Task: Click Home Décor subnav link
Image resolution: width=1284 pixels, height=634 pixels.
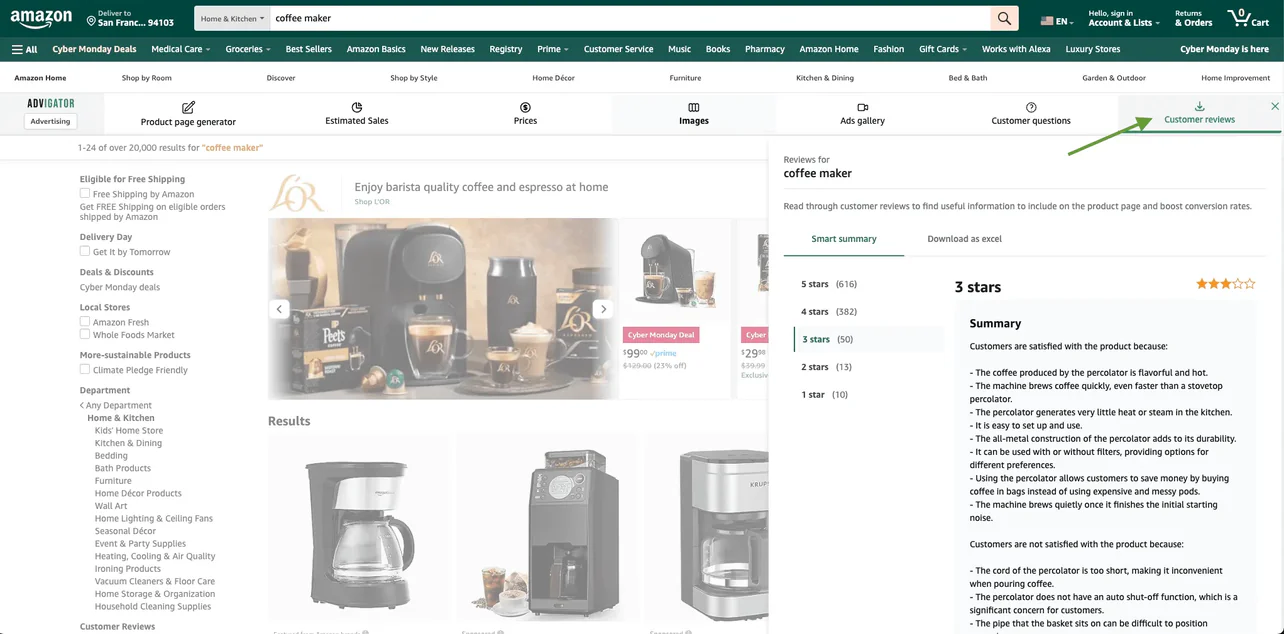Action: click(x=553, y=78)
